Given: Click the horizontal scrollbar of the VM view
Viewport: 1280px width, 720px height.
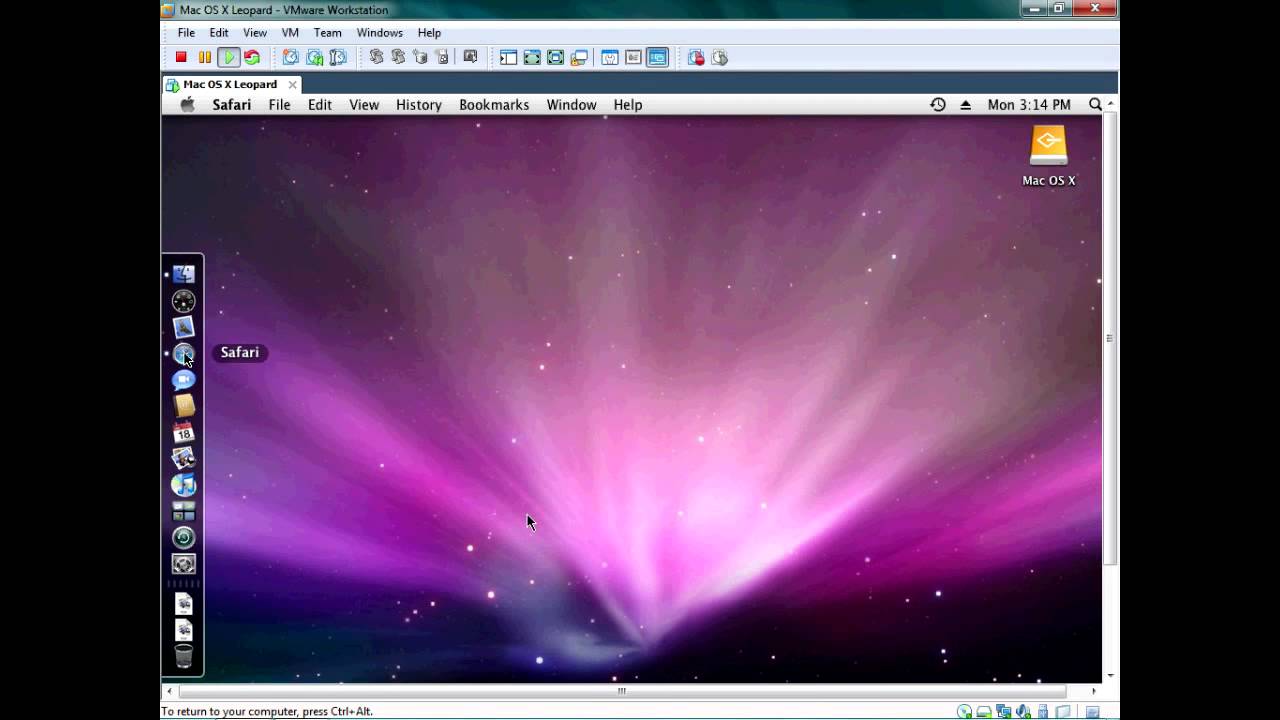Looking at the screenshot, I should 622,691.
